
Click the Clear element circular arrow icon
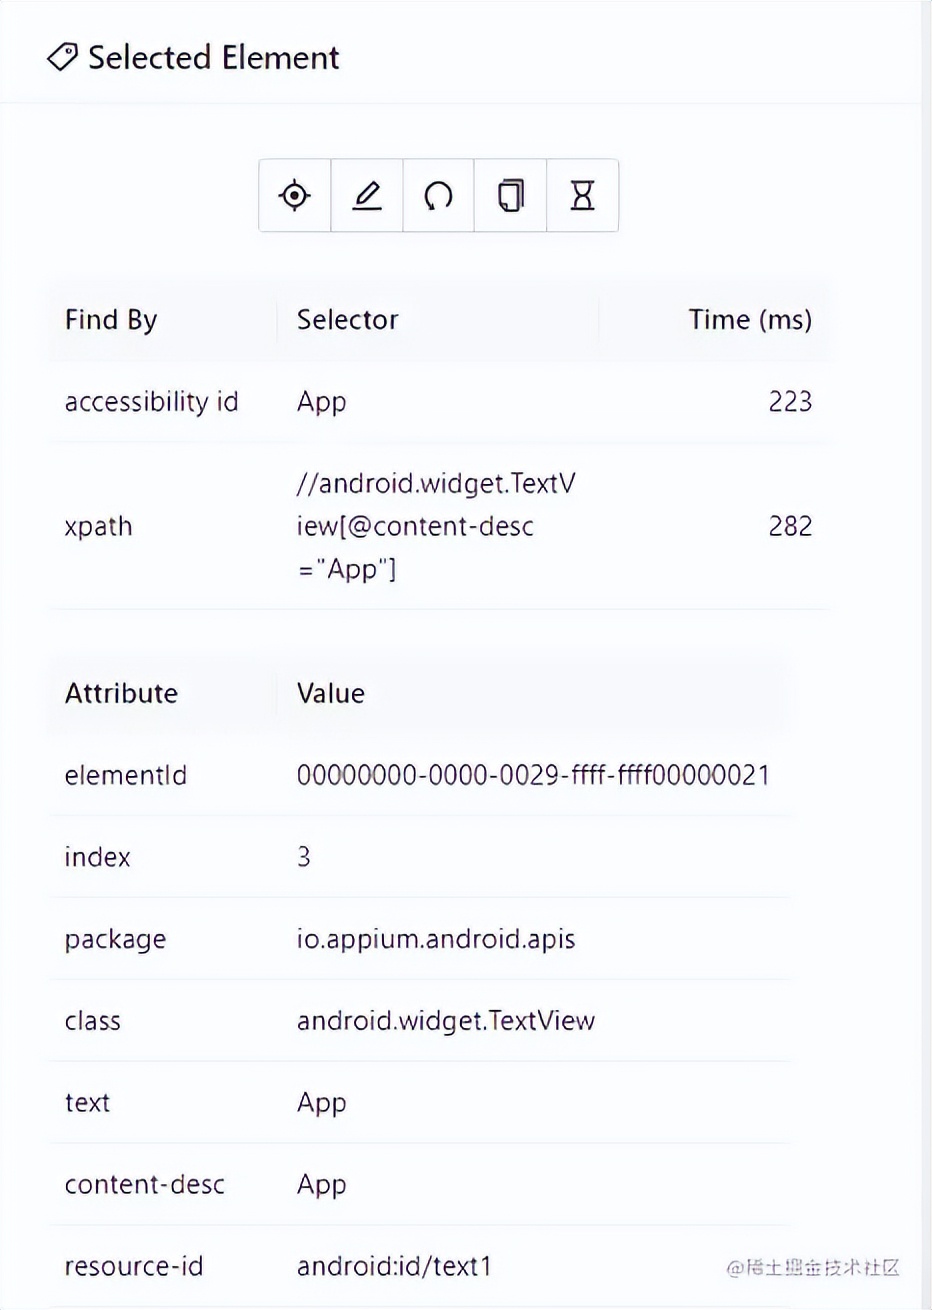coord(438,195)
